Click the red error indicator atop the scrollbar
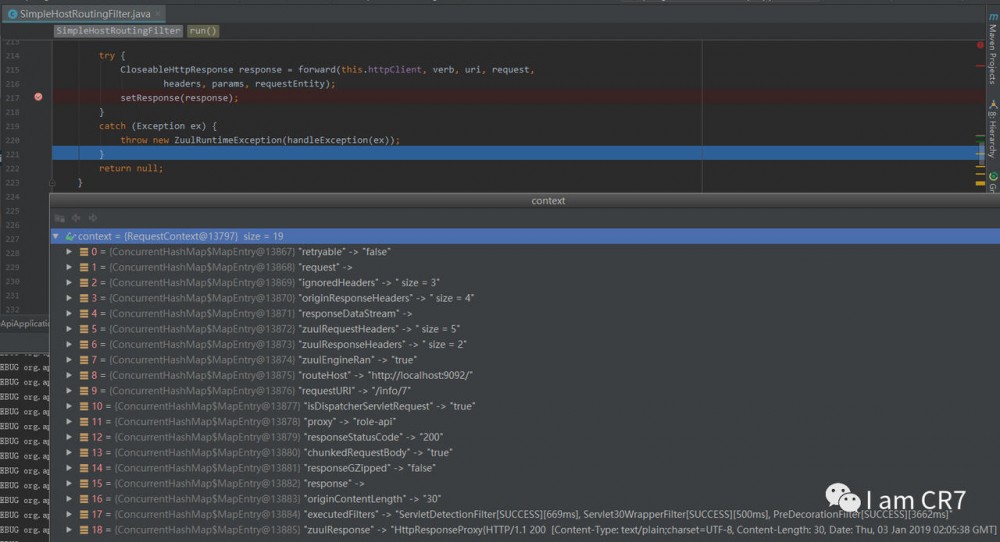The height and width of the screenshot is (542, 1000). [x=980, y=45]
